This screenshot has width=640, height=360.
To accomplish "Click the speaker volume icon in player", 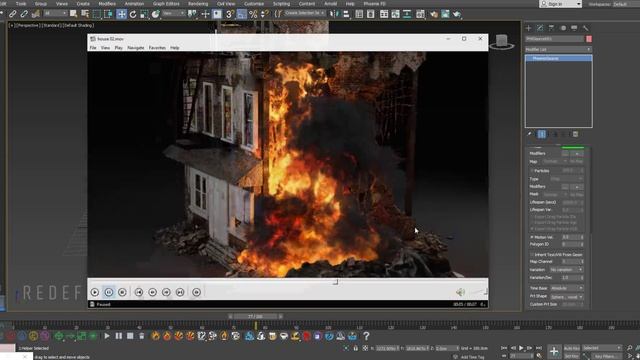I will point(460,292).
